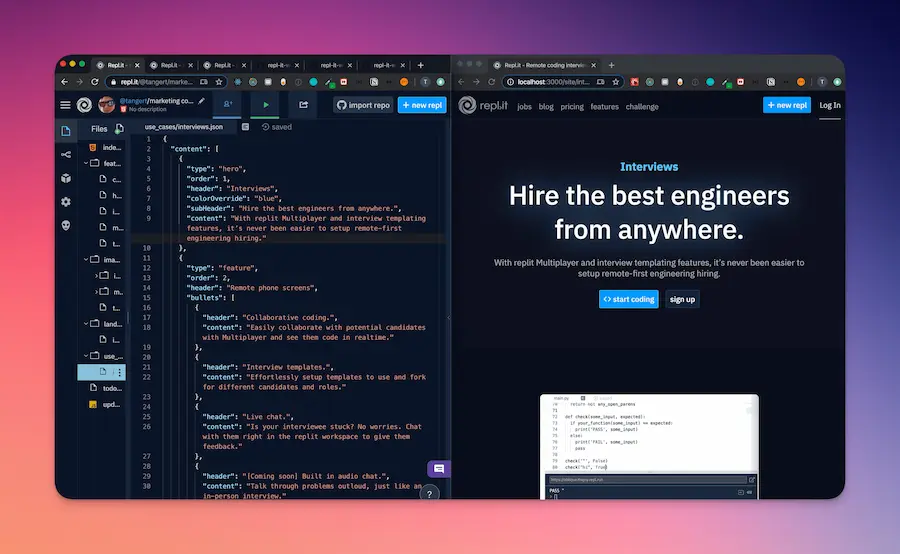Open the challenge link in the site nav

click(642, 107)
